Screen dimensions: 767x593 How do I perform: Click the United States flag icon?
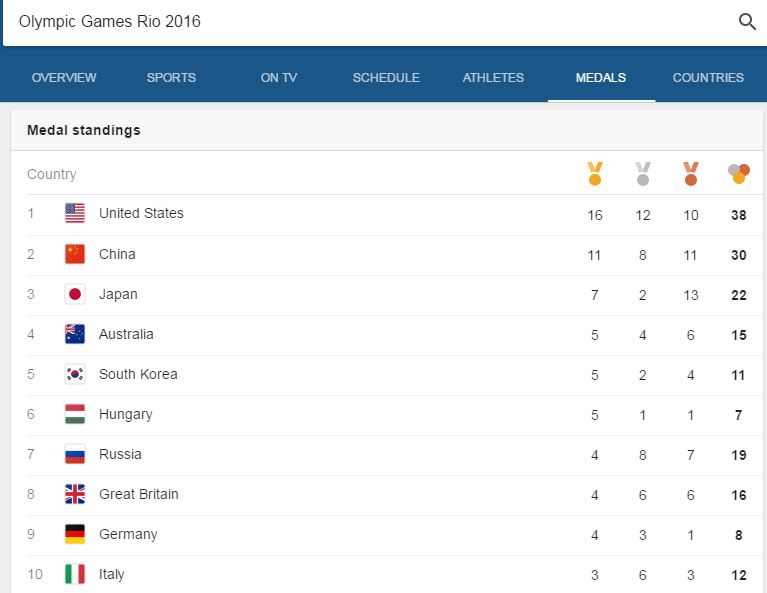[x=75, y=213]
